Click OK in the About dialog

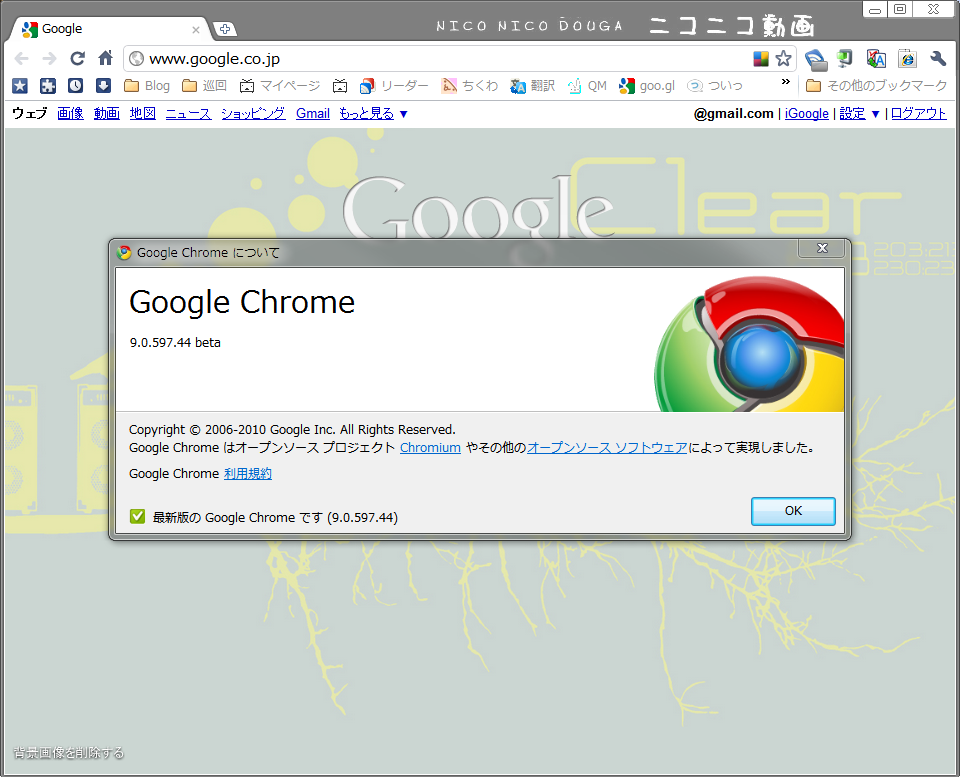pos(793,511)
